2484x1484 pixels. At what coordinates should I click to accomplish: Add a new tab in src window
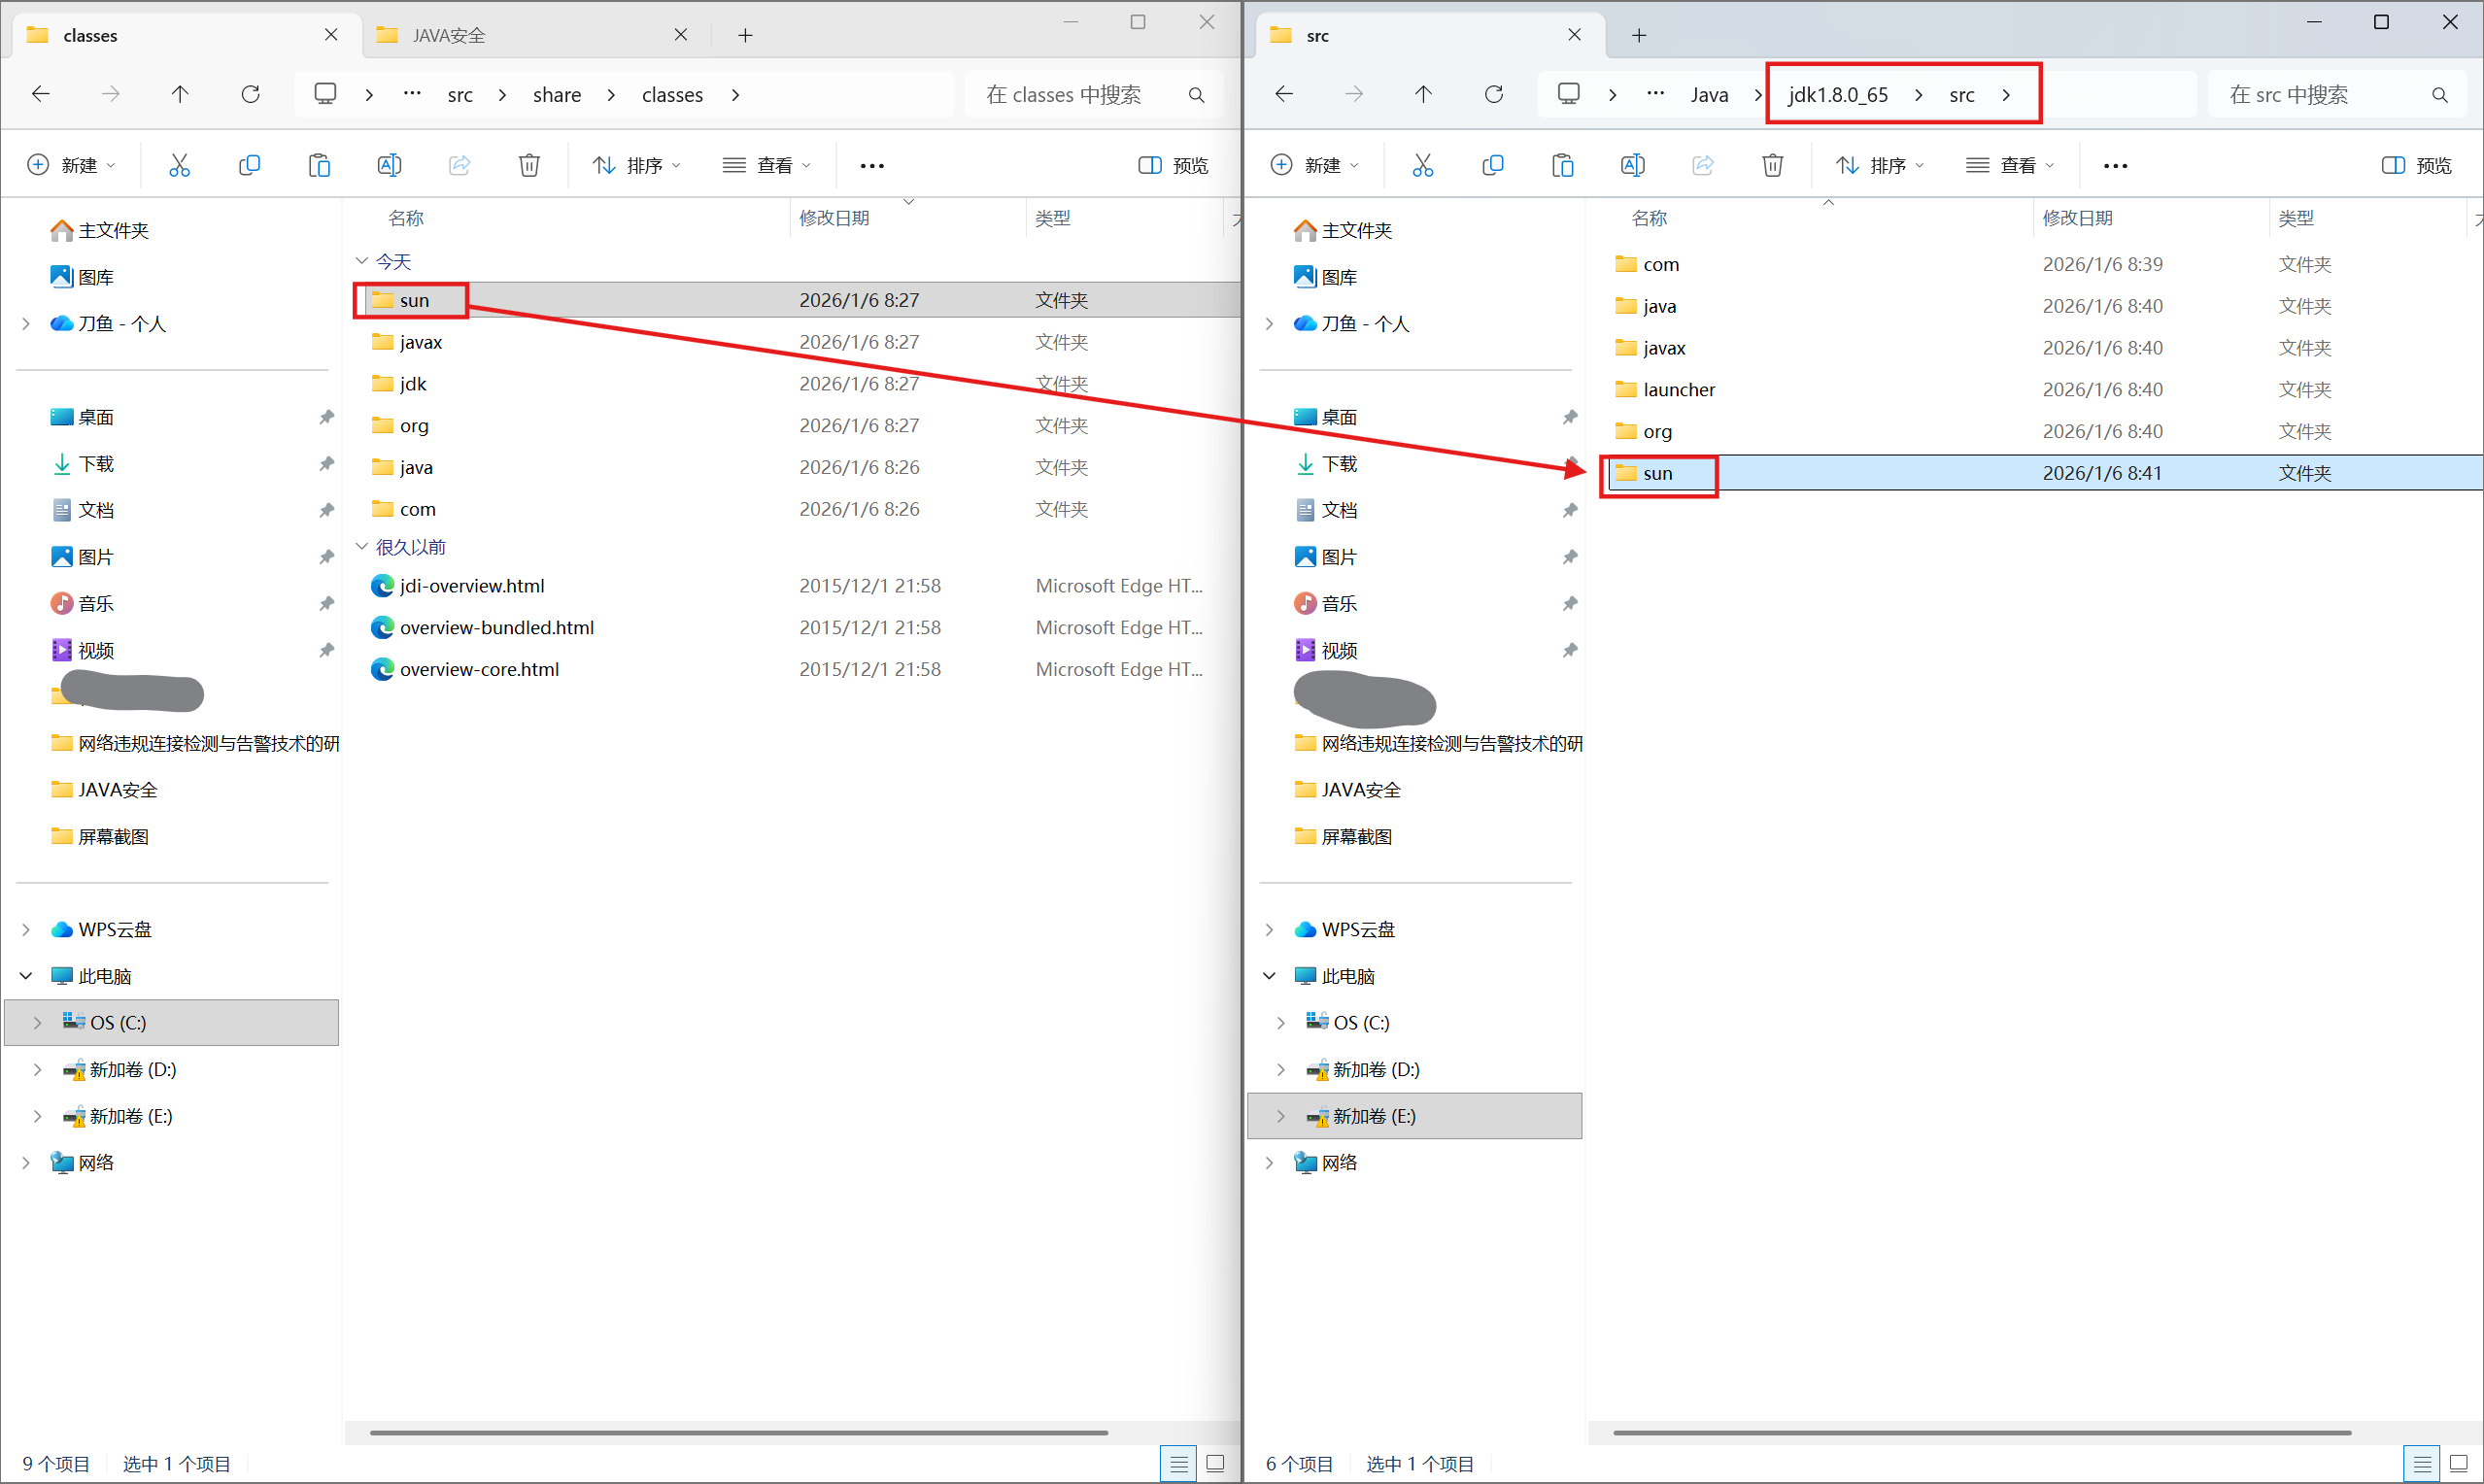click(1638, 35)
